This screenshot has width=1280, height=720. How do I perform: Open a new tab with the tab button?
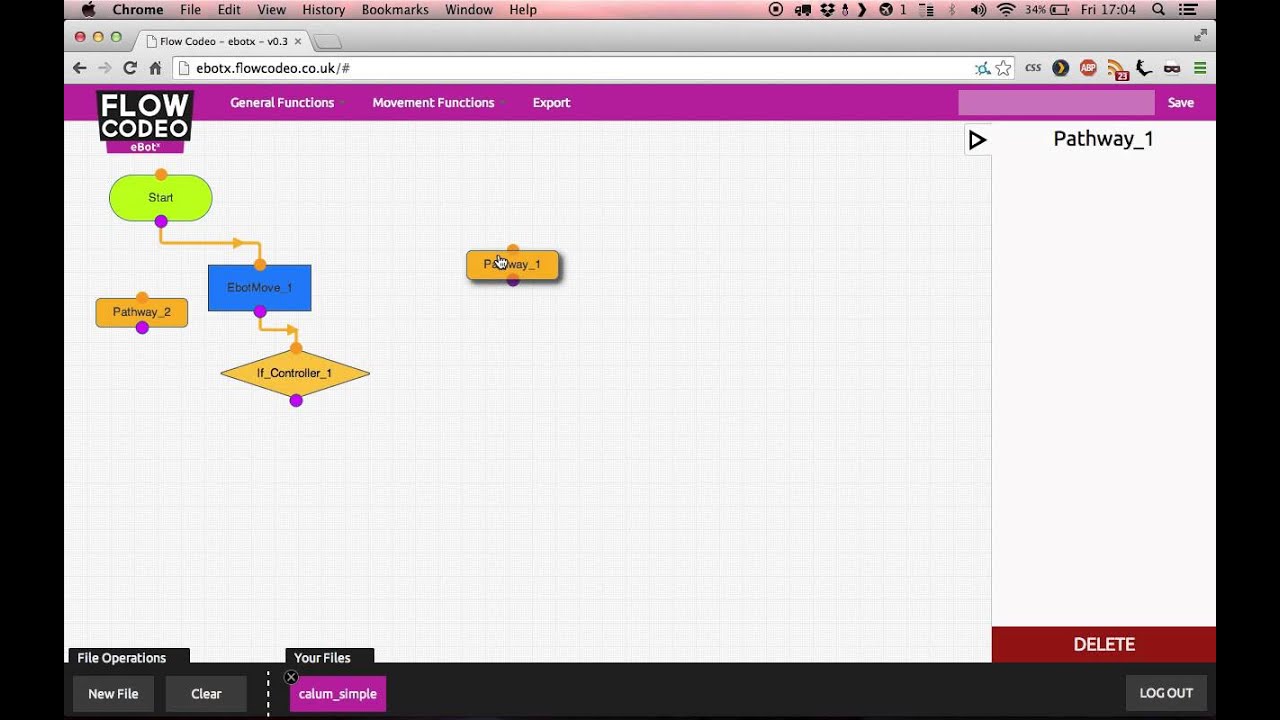pyautogui.click(x=328, y=41)
